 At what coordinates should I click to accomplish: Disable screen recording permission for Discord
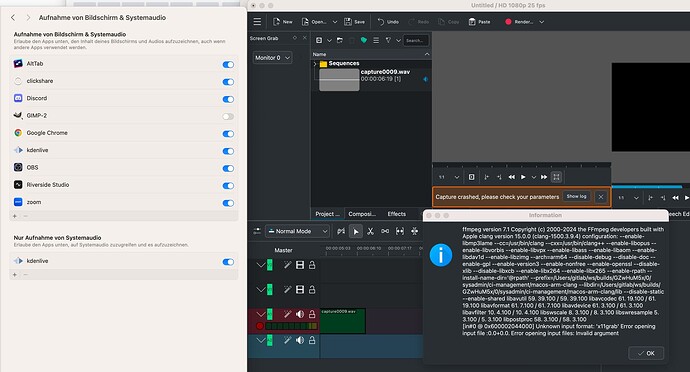coord(228,99)
